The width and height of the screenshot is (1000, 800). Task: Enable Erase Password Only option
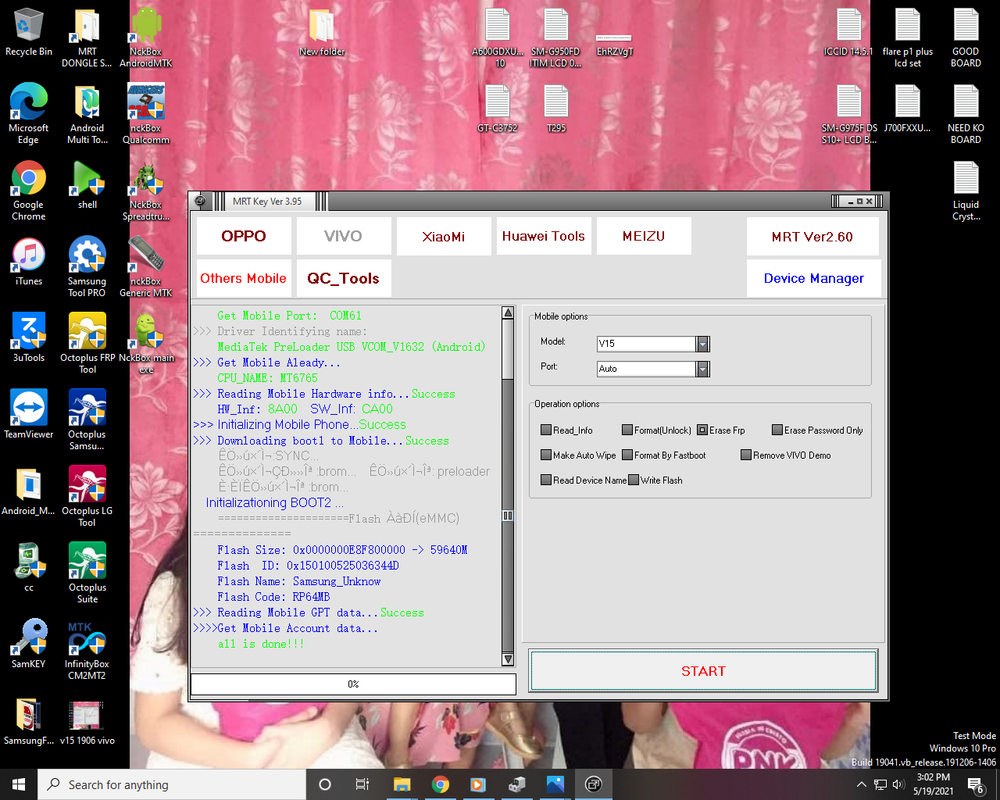click(x=777, y=430)
